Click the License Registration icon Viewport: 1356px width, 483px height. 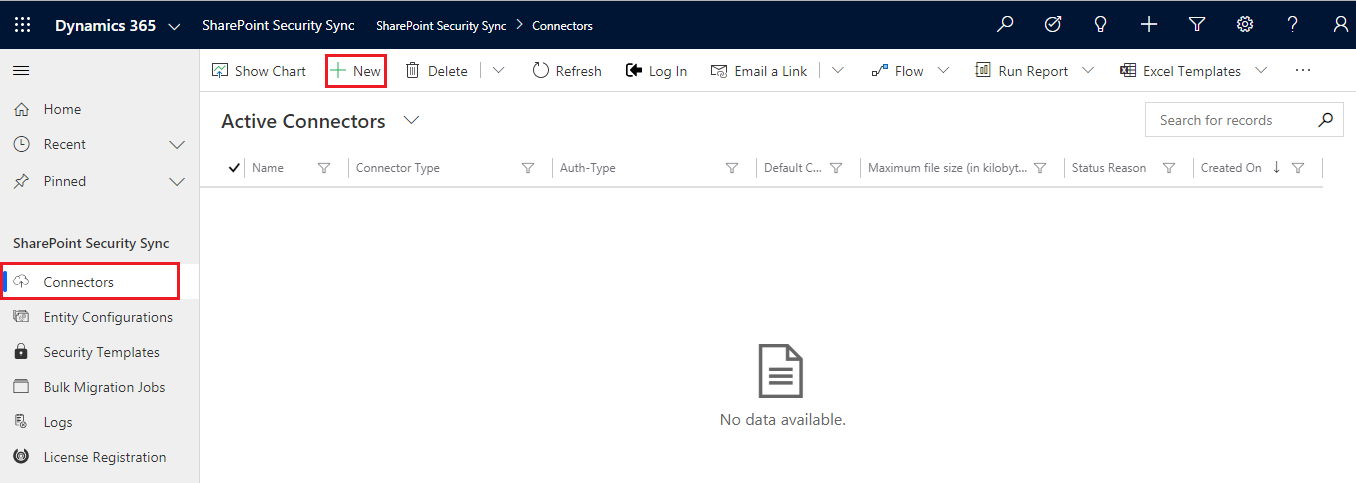21,457
